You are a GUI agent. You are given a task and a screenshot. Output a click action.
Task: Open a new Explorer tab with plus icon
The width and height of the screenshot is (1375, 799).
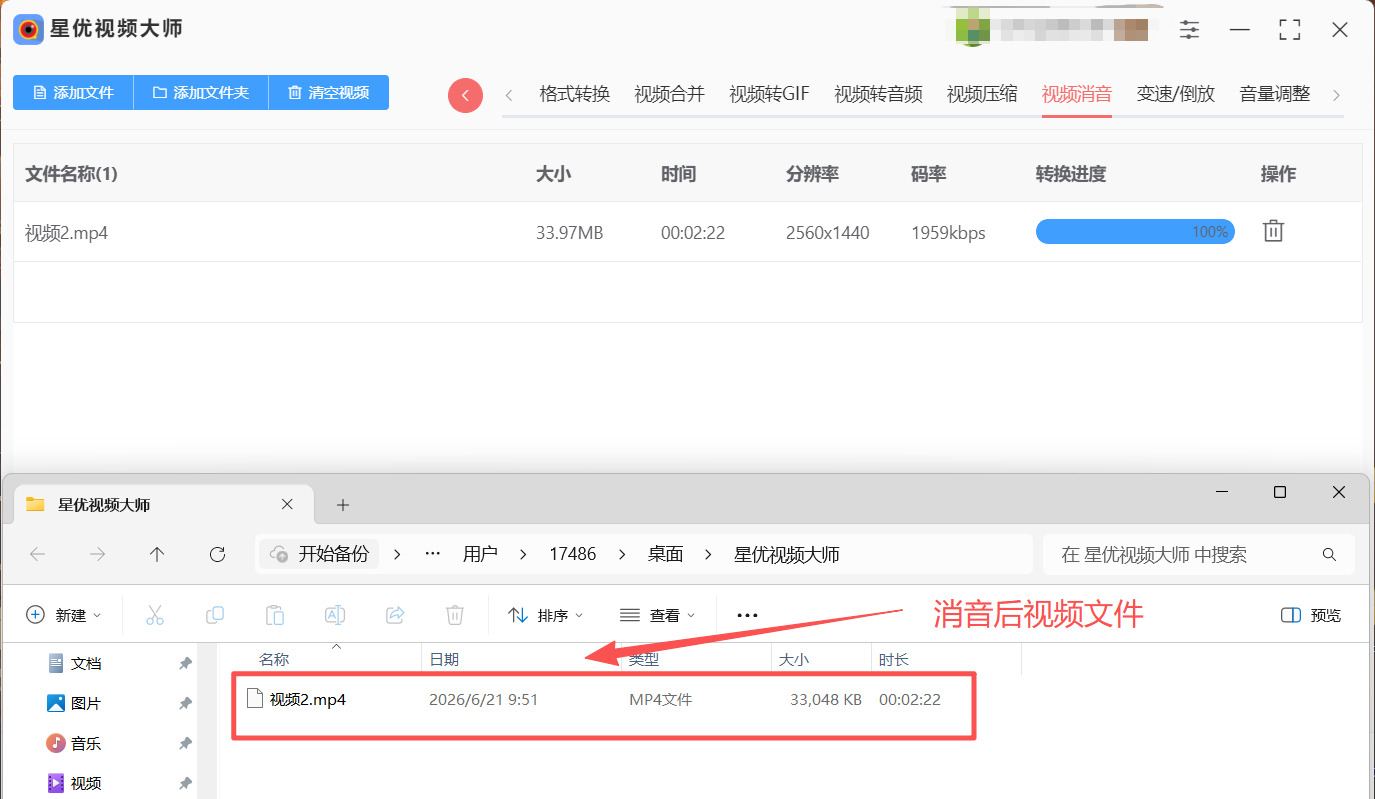[343, 505]
